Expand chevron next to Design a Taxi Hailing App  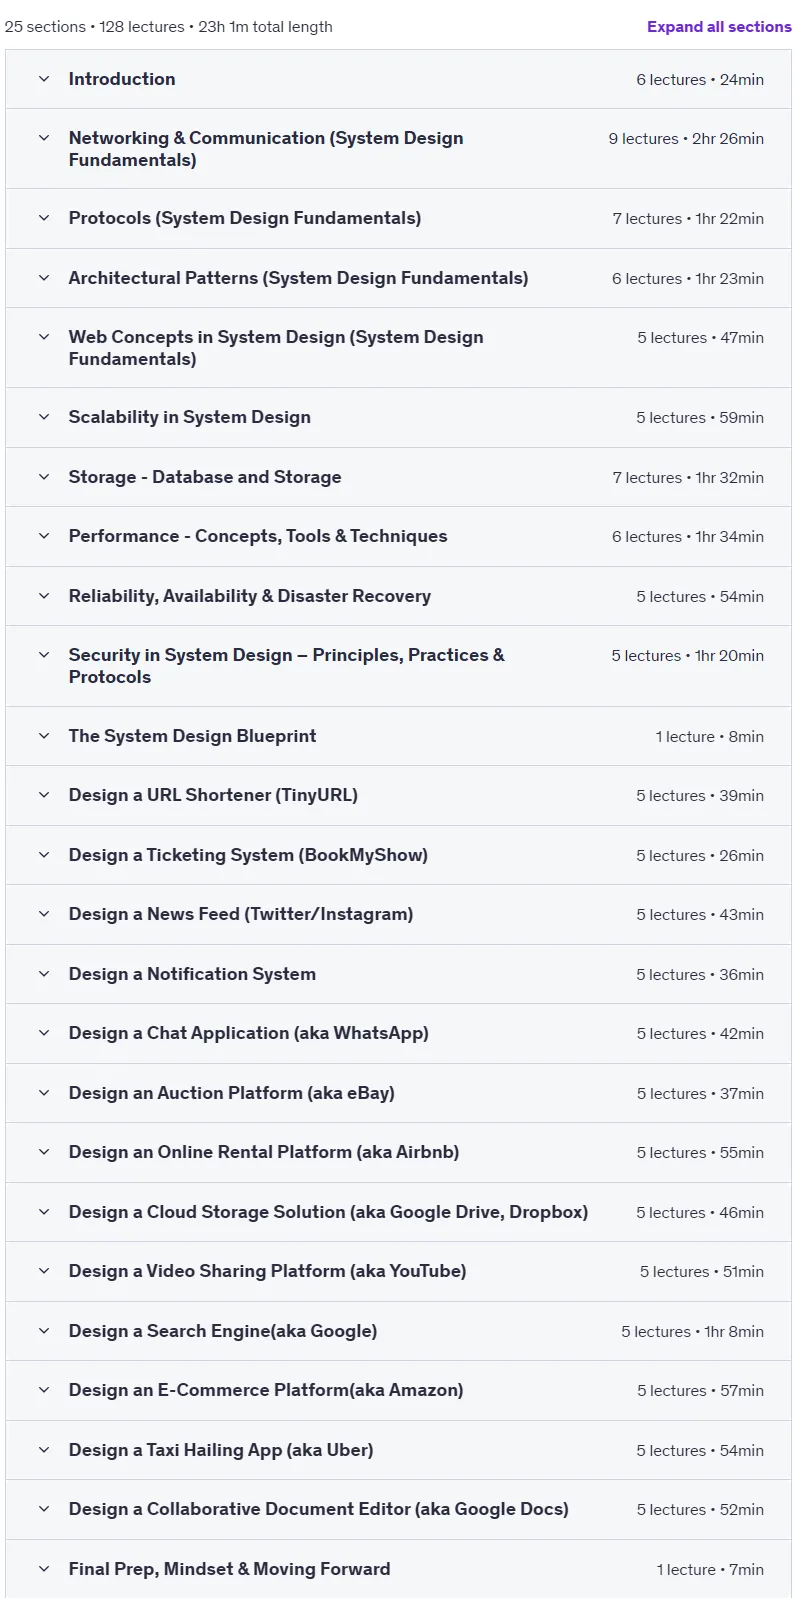[x=44, y=1450]
